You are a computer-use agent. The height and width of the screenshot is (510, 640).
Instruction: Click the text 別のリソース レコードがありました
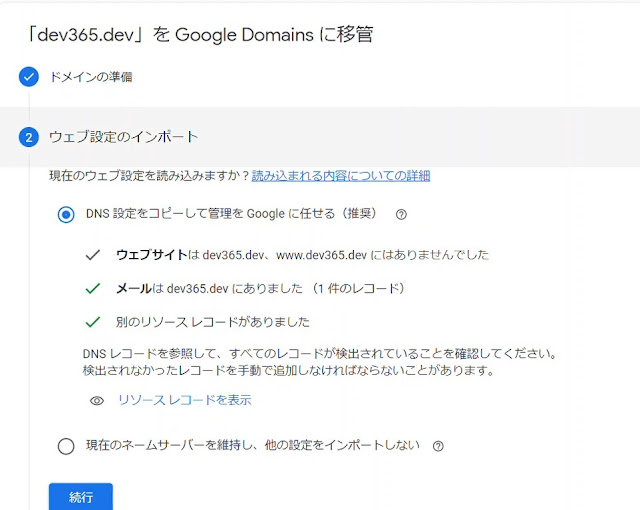[x=213, y=322]
